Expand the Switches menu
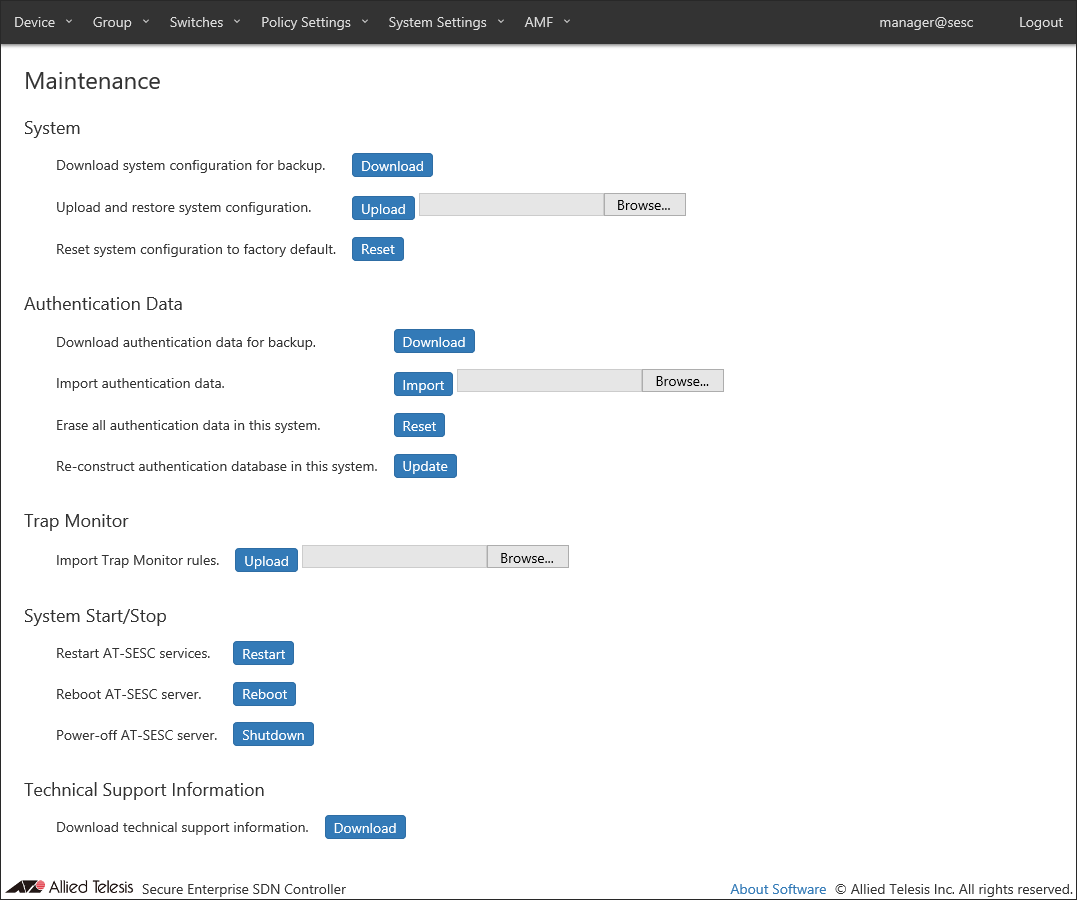The image size is (1077, 900). (205, 22)
